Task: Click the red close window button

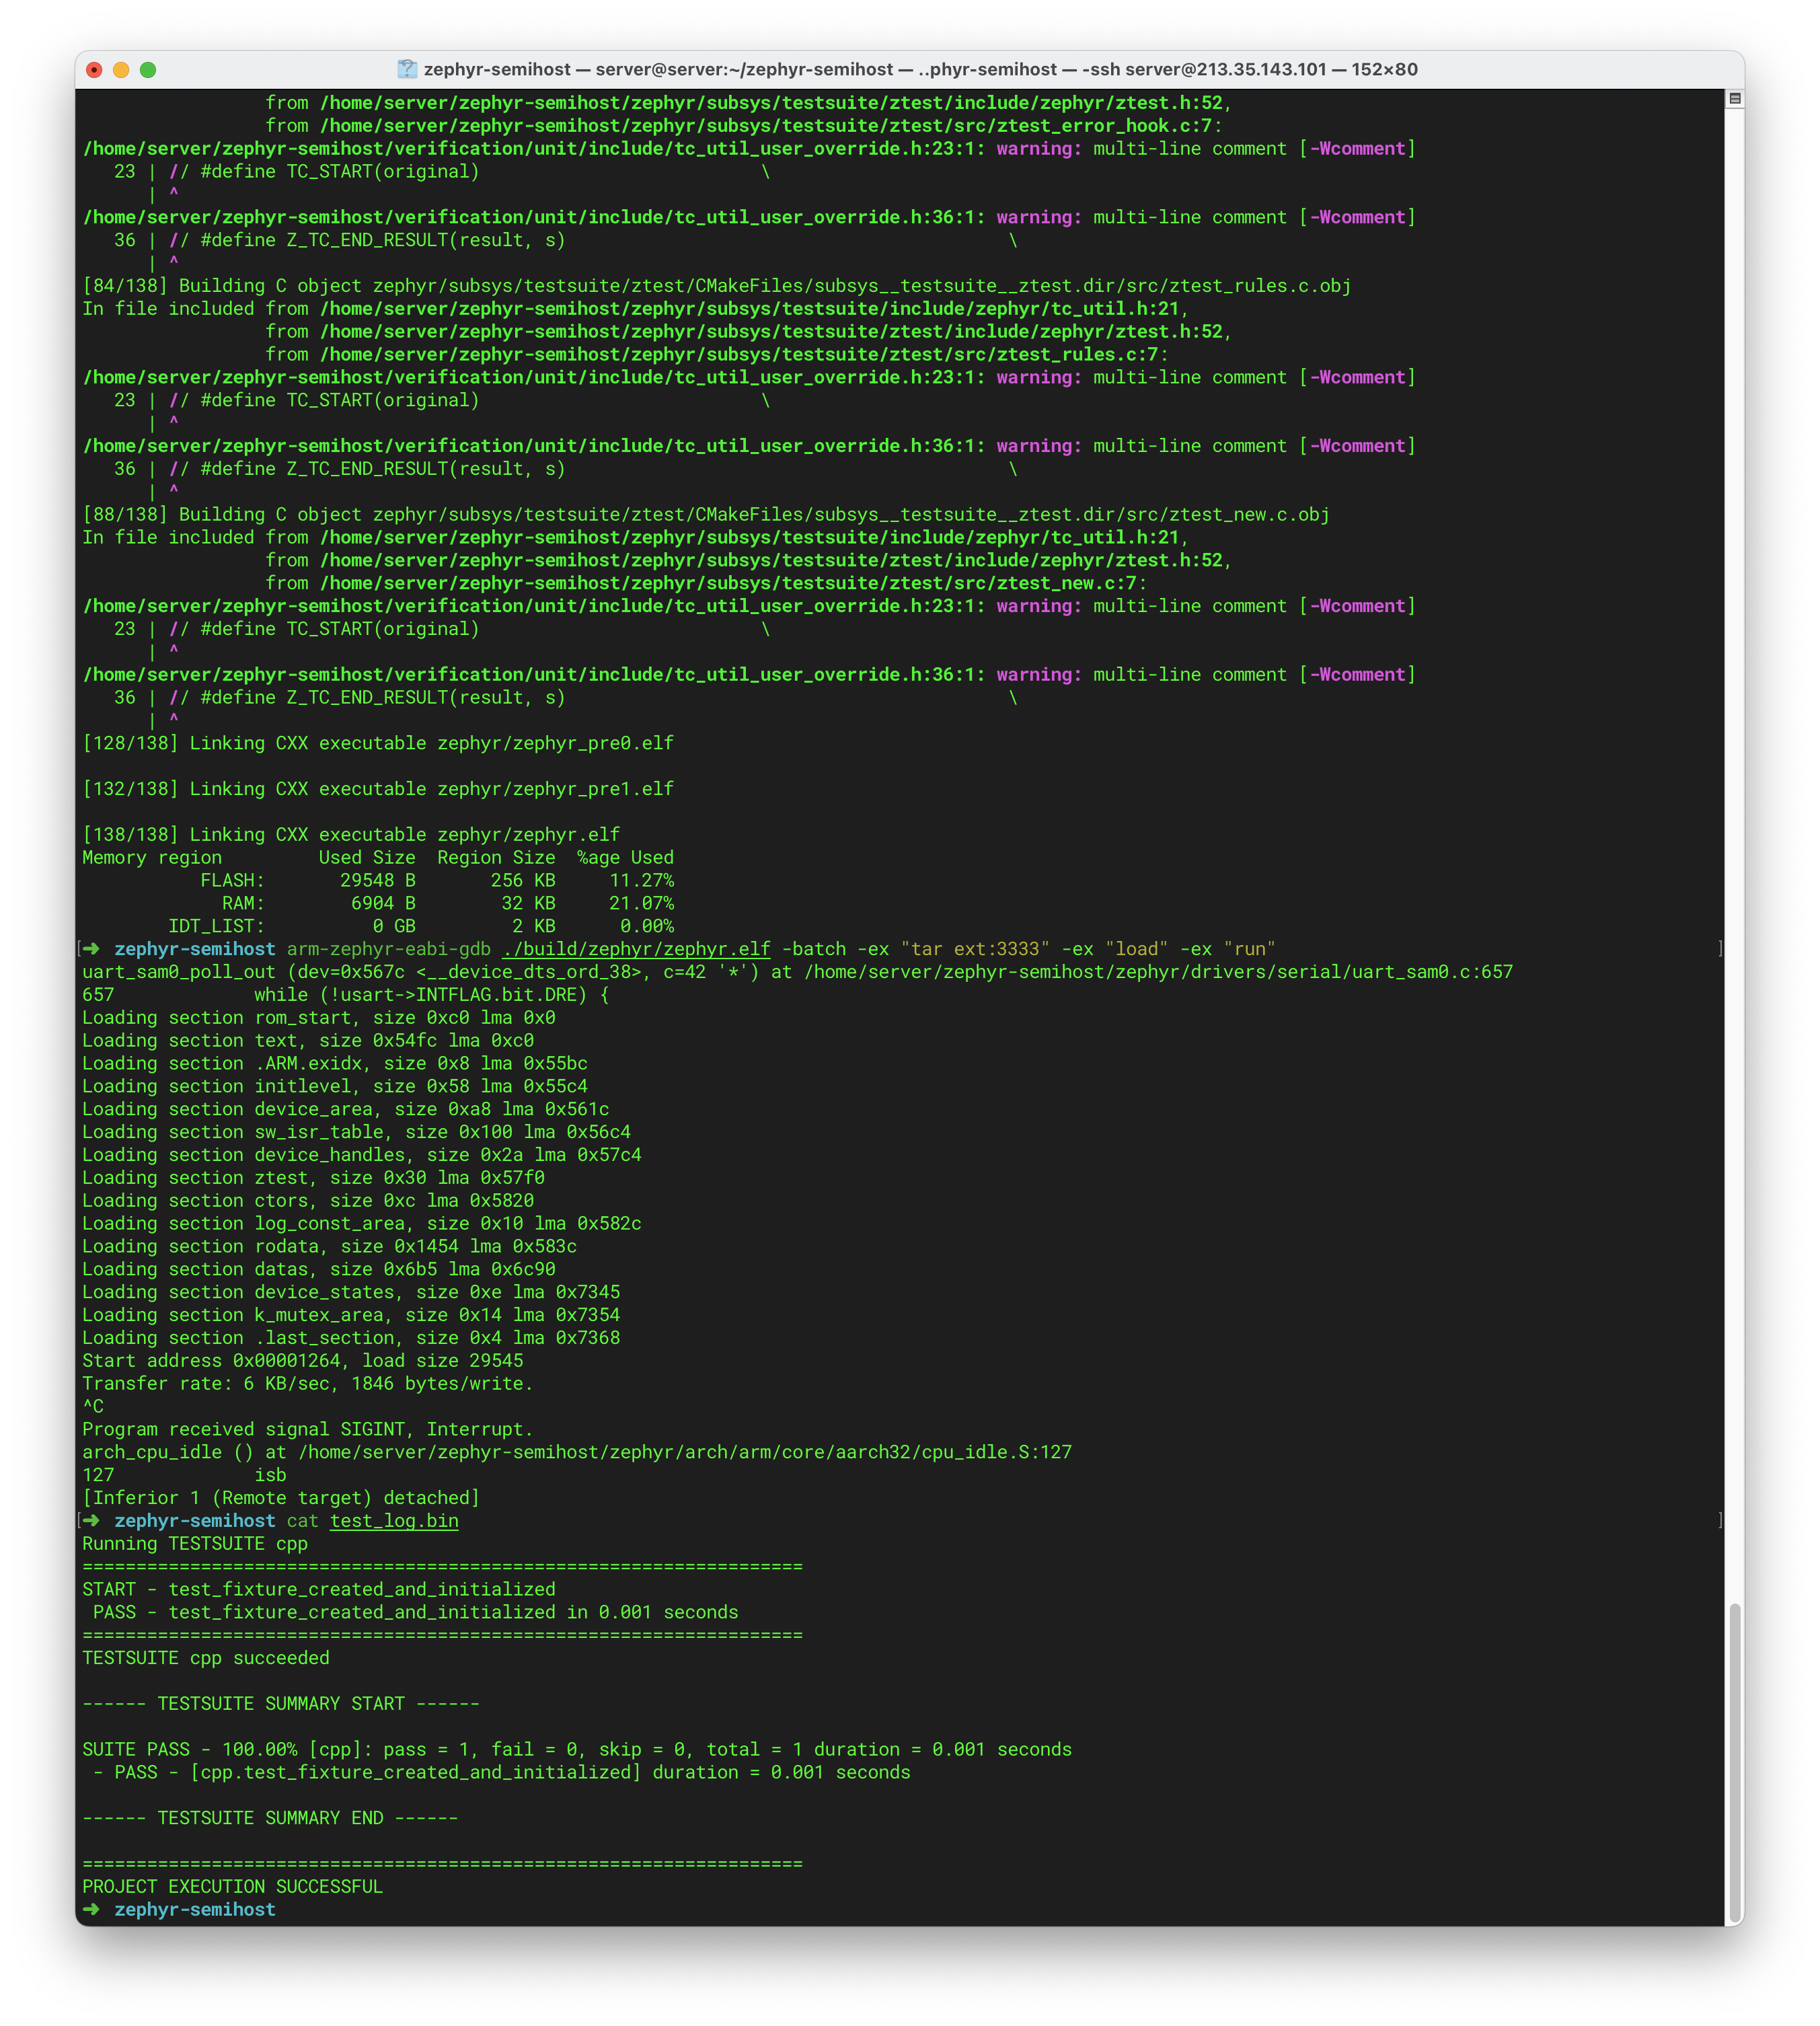Action: pos(94,69)
